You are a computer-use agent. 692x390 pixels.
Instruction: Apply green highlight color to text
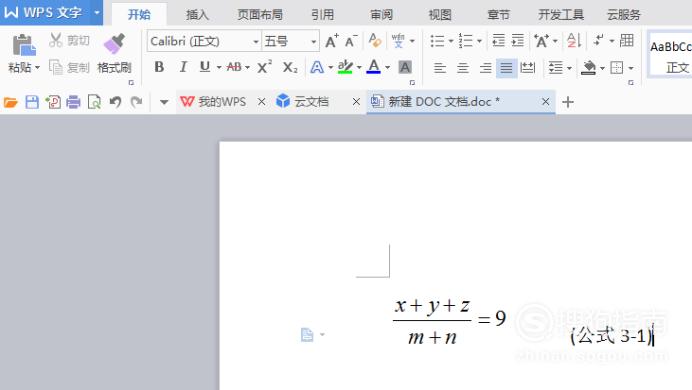pos(345,68)
